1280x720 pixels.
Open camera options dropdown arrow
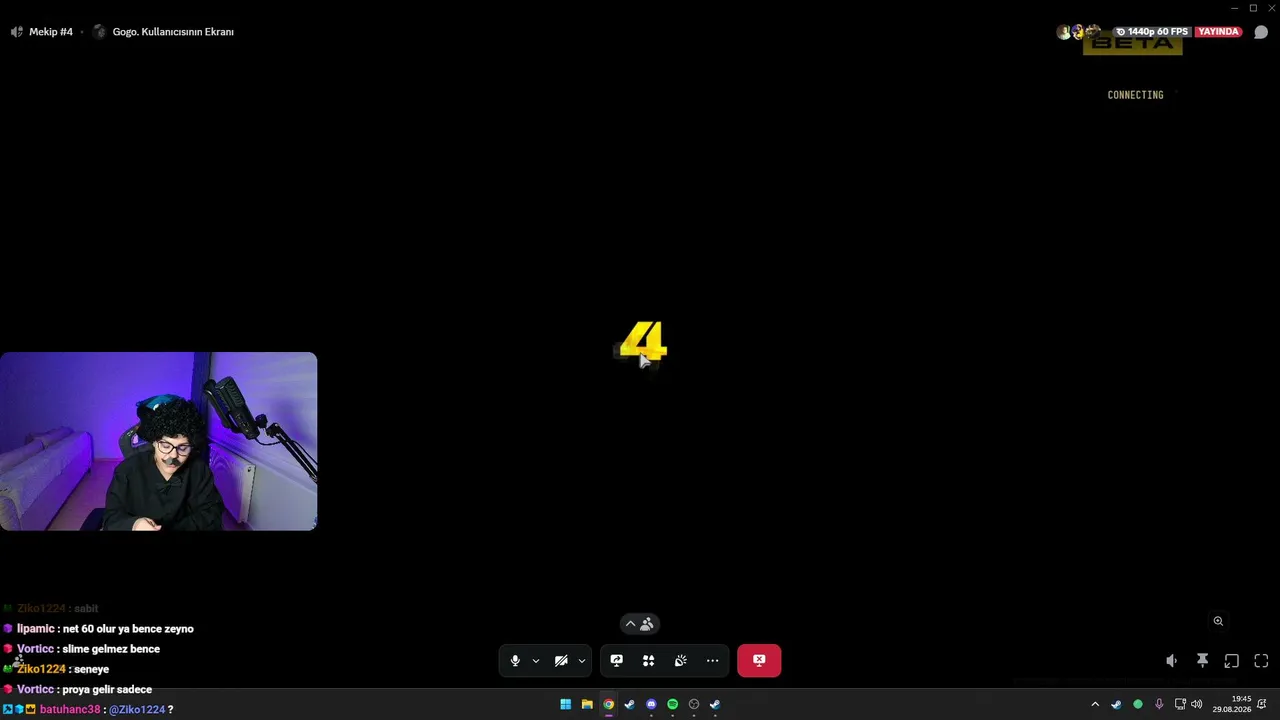pyautogui.click(x=582, y=661)
